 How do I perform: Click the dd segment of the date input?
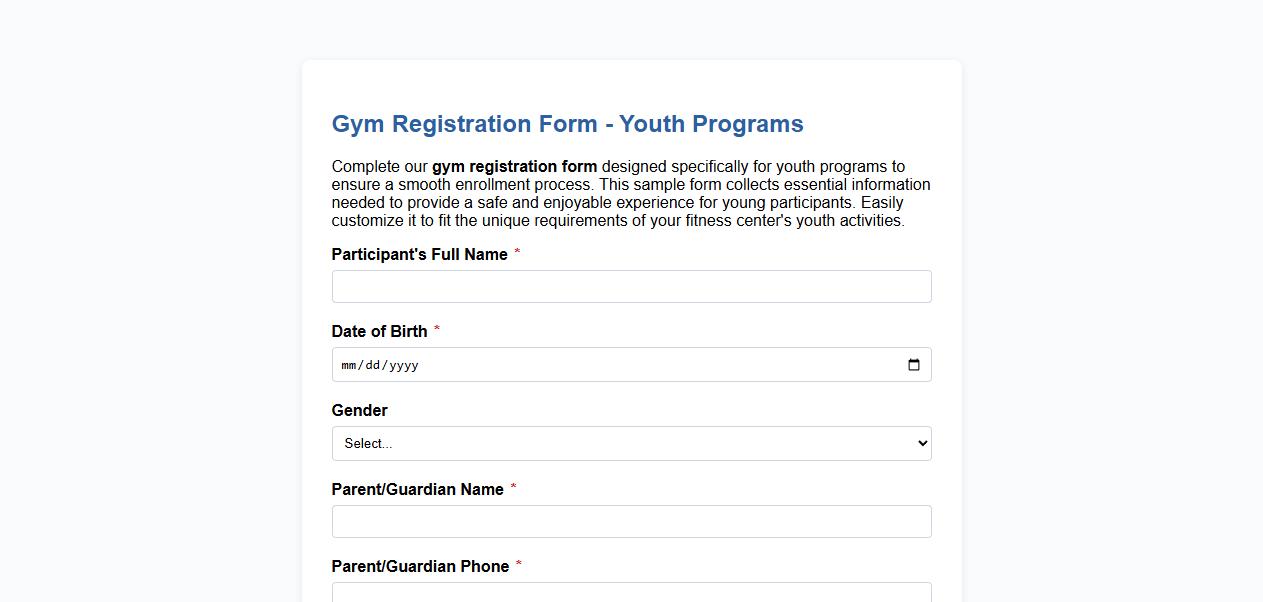pos(376,365)
